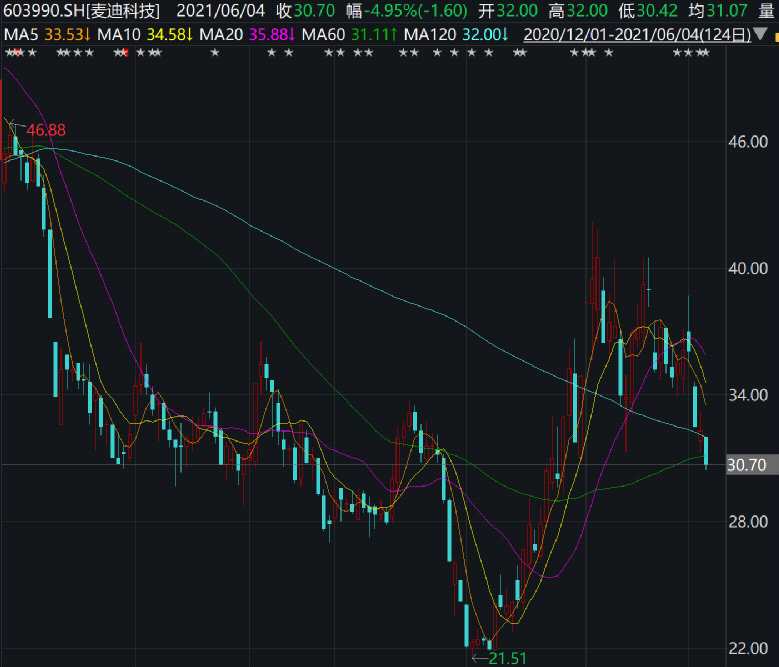Click the opening price 开32.00
779x667 pixels.
tap(508, 10)
